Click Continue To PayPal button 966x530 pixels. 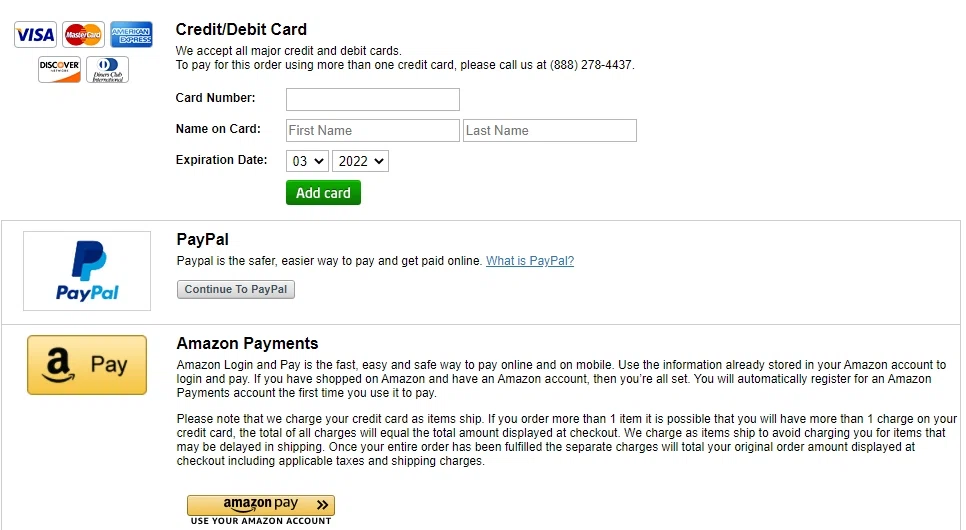[236, 290]
